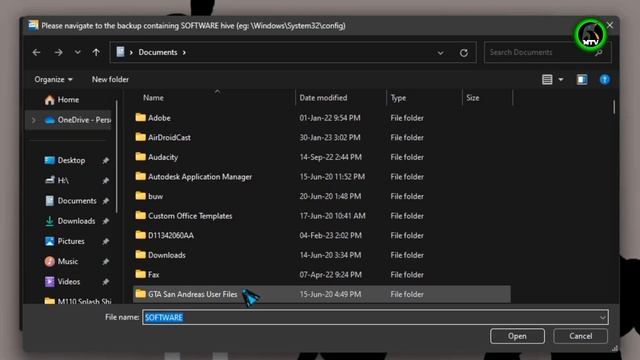This screenshot has width=640, height=360.
Task: Sort by the Size column
Action: 473,98
